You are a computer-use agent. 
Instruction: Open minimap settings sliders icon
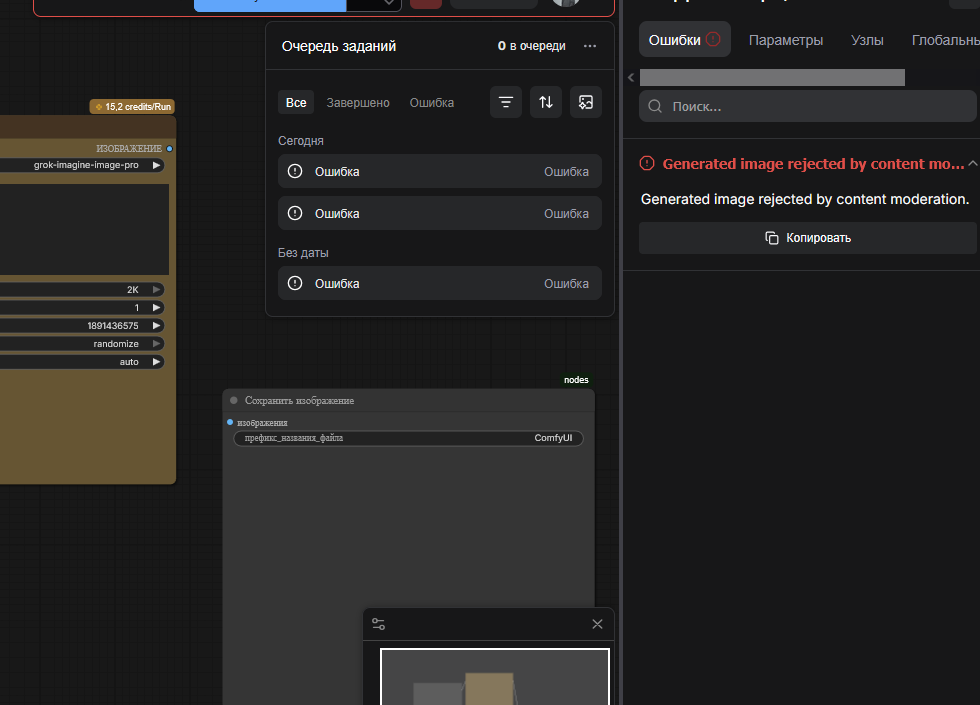379,624
